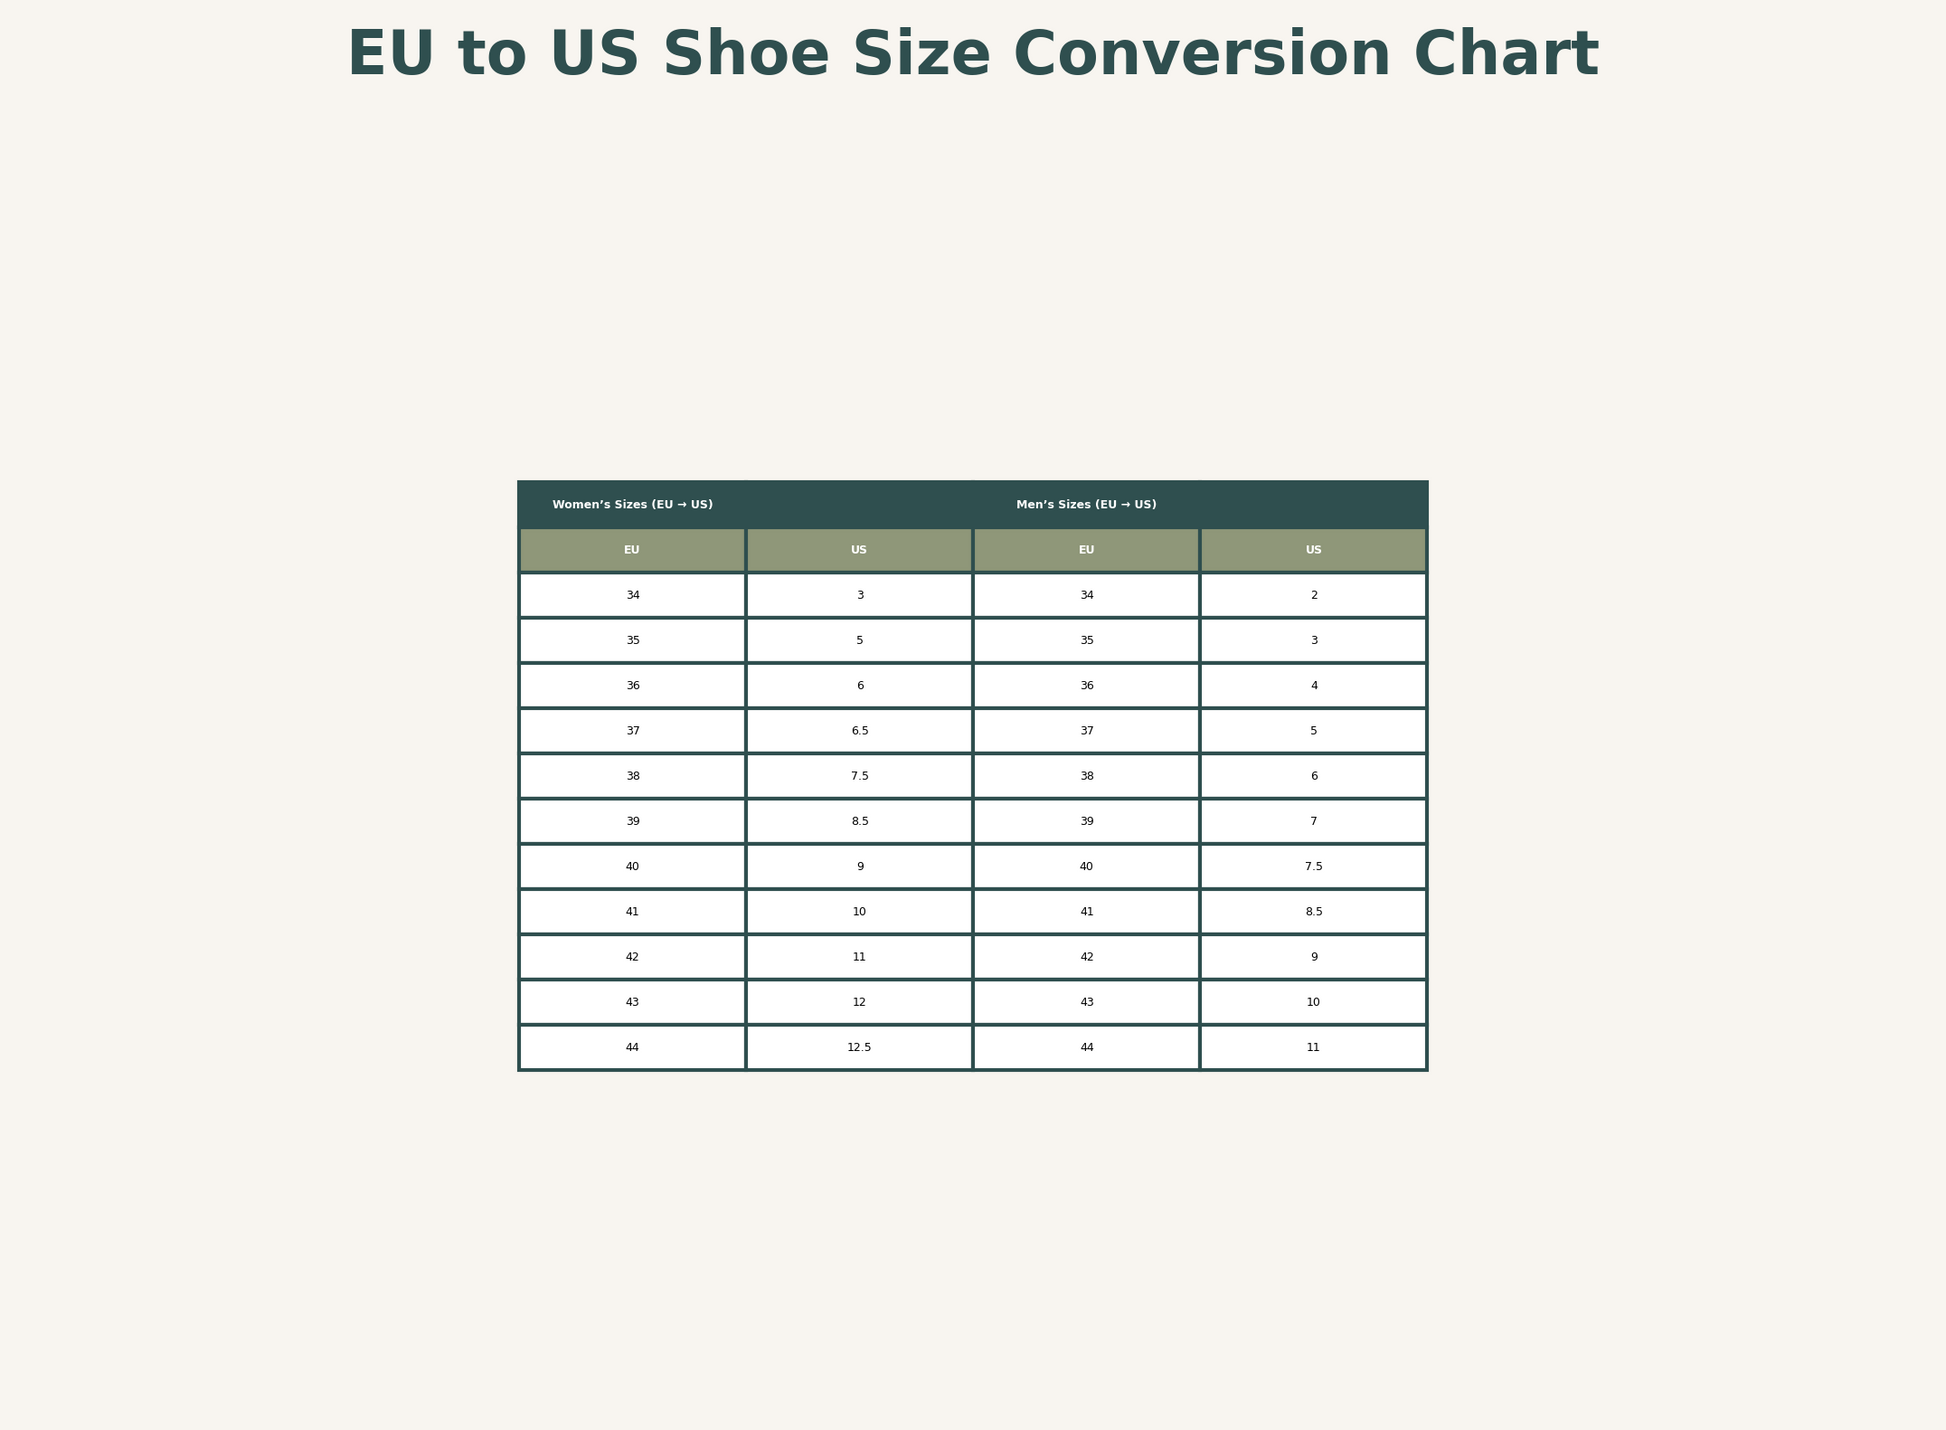Click men's EU size 43 cell

tap(1086, 1002)
